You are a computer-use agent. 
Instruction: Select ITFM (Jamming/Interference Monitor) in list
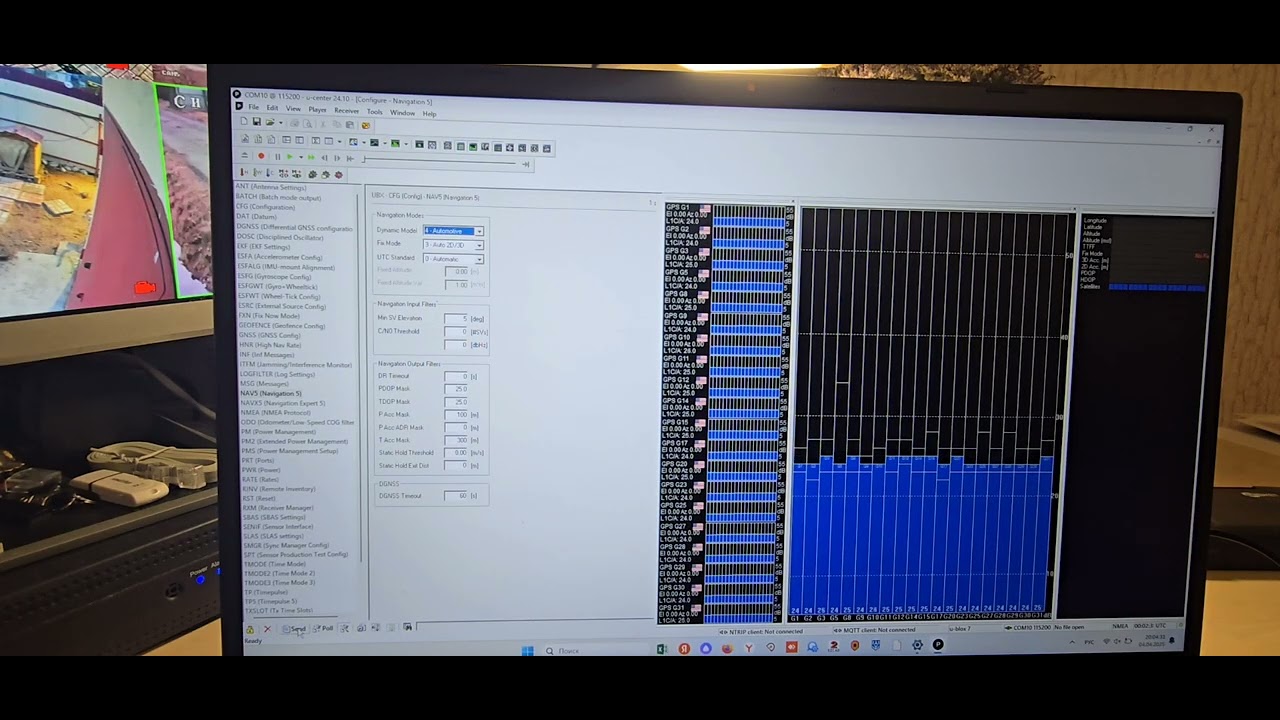pos(295,365)
